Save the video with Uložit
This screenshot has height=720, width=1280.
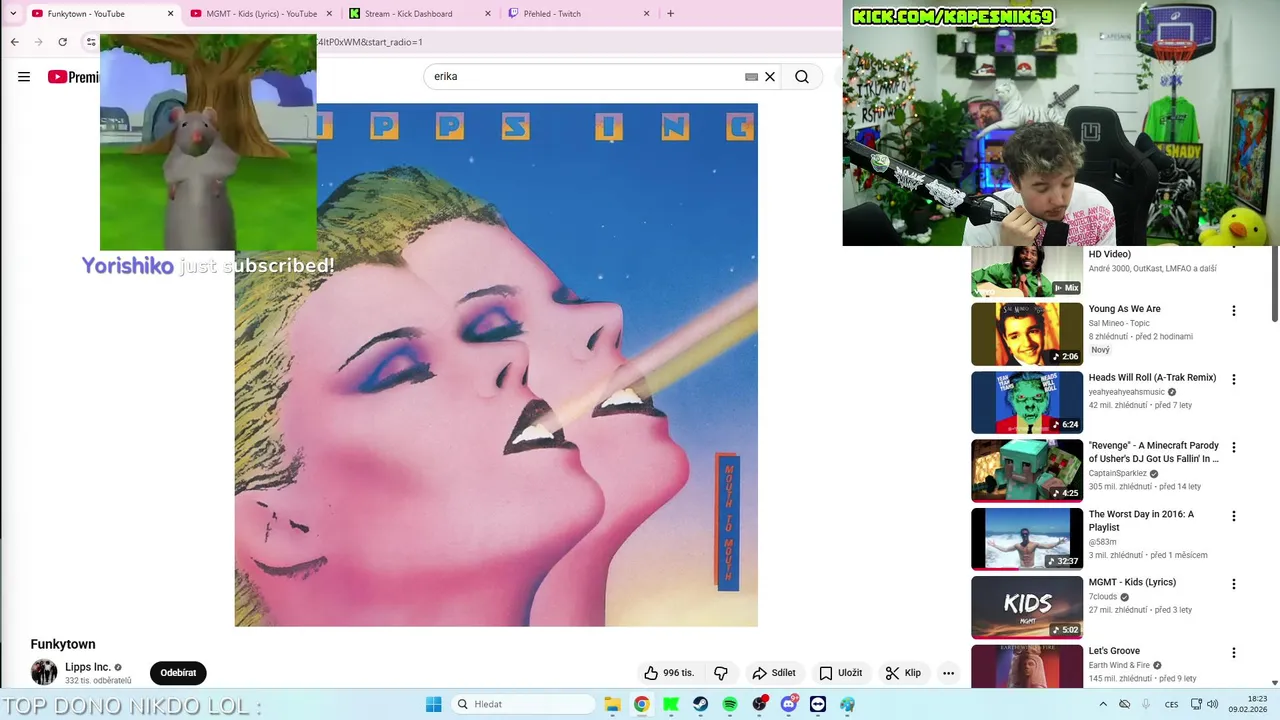[840, 673]
